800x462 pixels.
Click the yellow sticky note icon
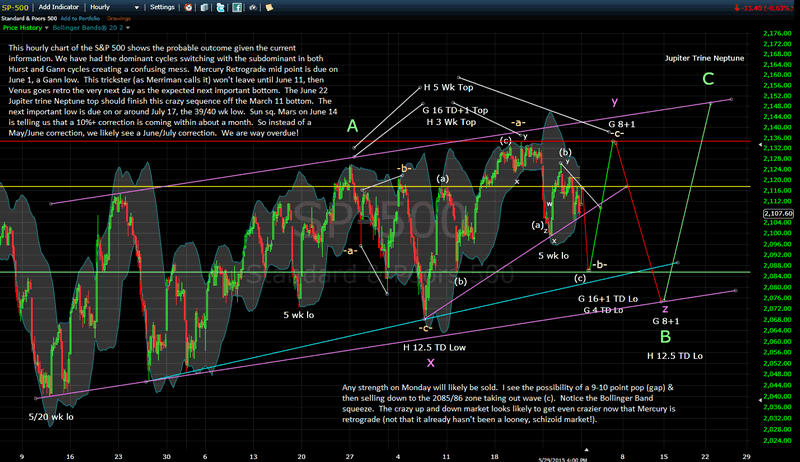[x=269, y=7]
